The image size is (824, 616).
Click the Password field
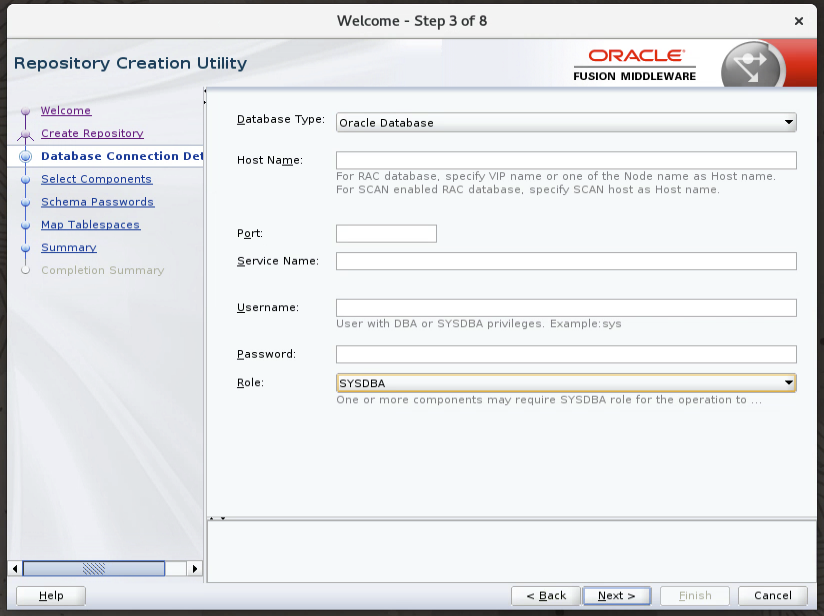click(566, 354)
